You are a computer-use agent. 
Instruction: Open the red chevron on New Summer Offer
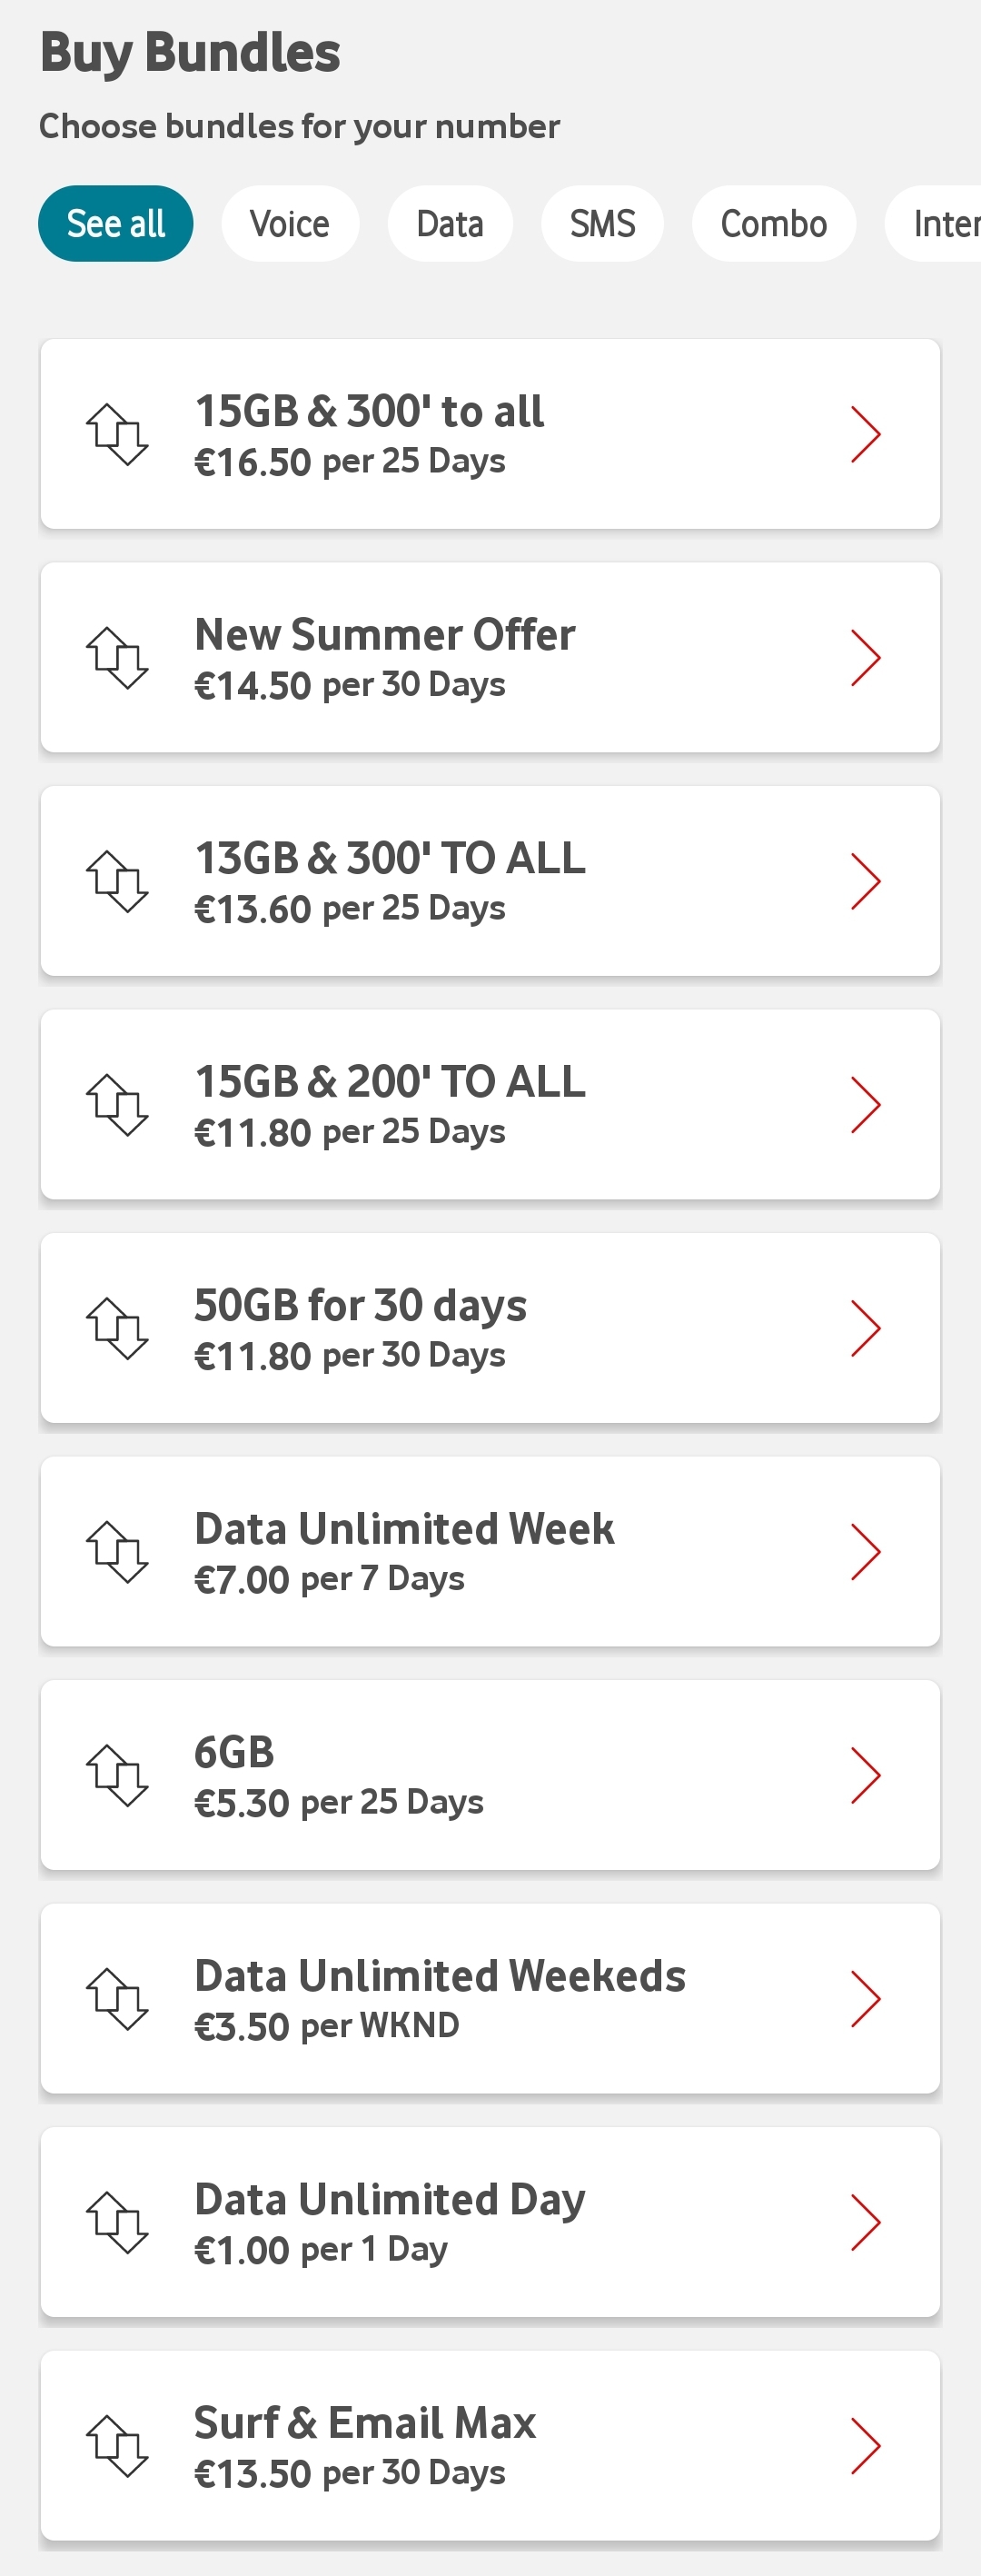coord(865,658)
